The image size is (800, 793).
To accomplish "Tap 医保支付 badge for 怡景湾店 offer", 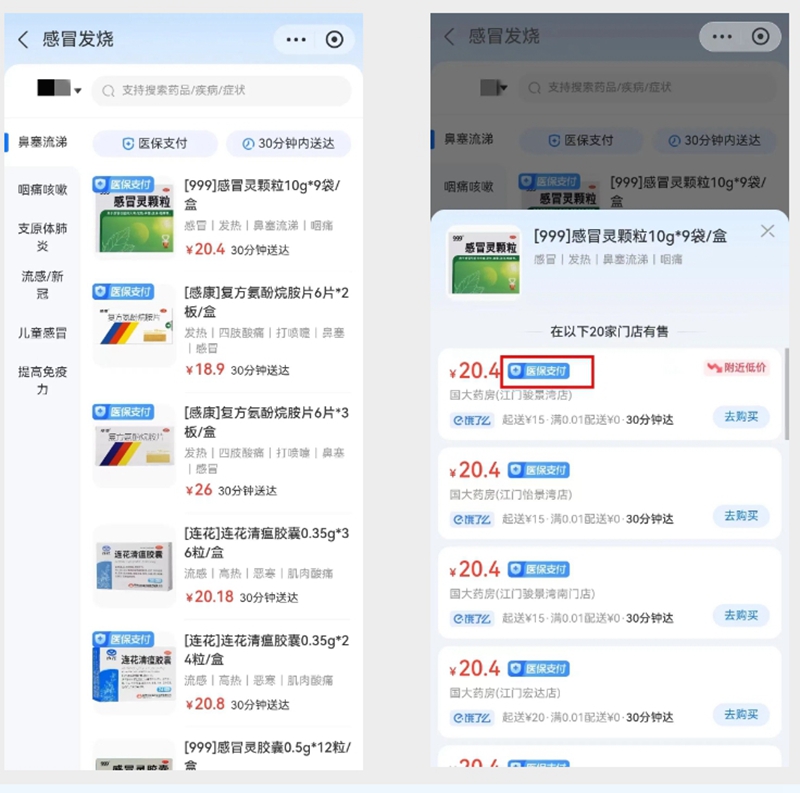I will (x=539, y=470).
